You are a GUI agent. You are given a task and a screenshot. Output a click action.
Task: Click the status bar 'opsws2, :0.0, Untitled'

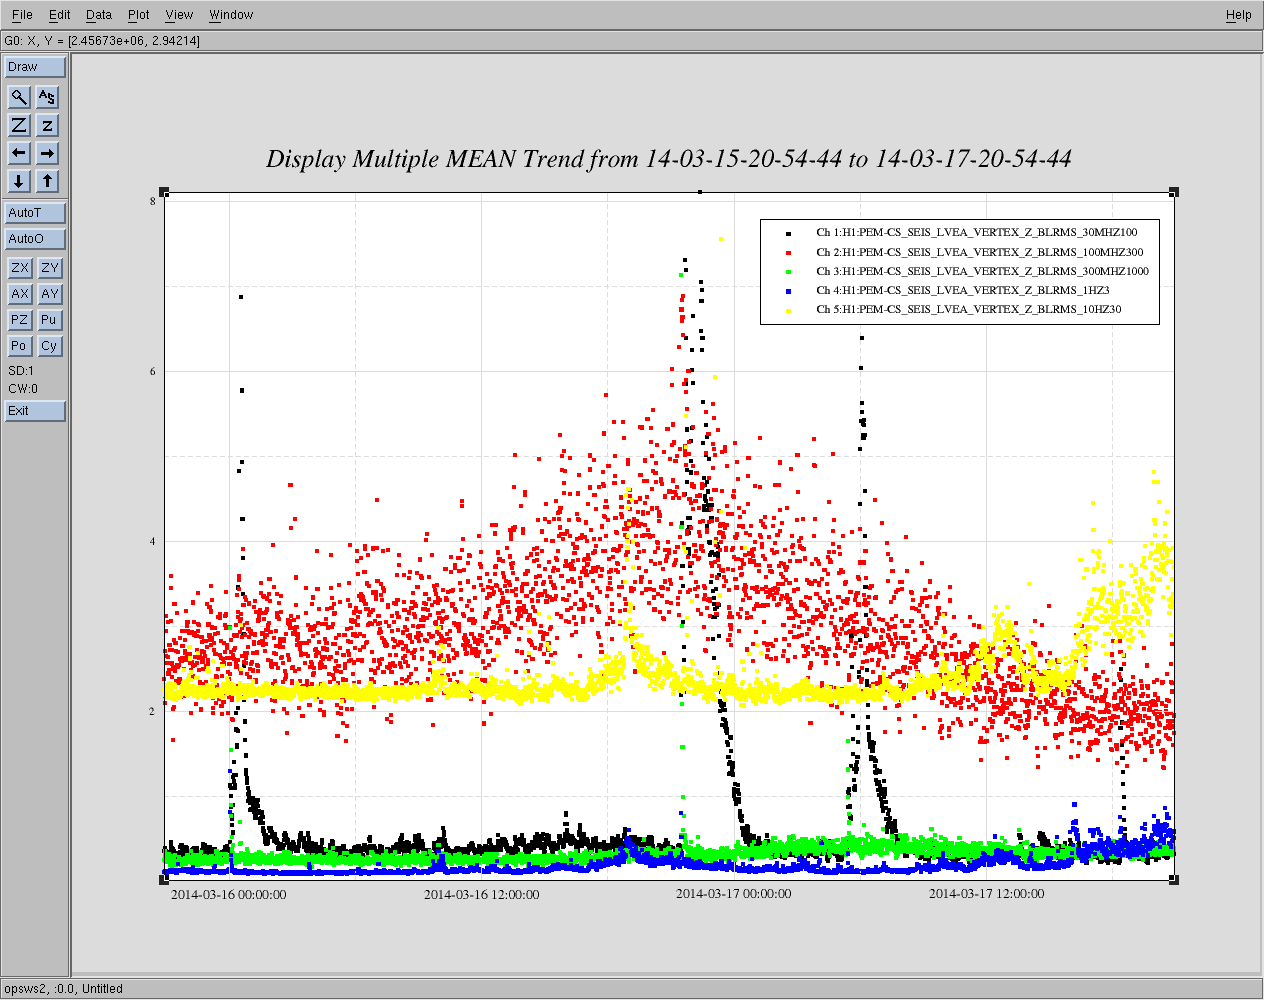[x=64, y=989]
